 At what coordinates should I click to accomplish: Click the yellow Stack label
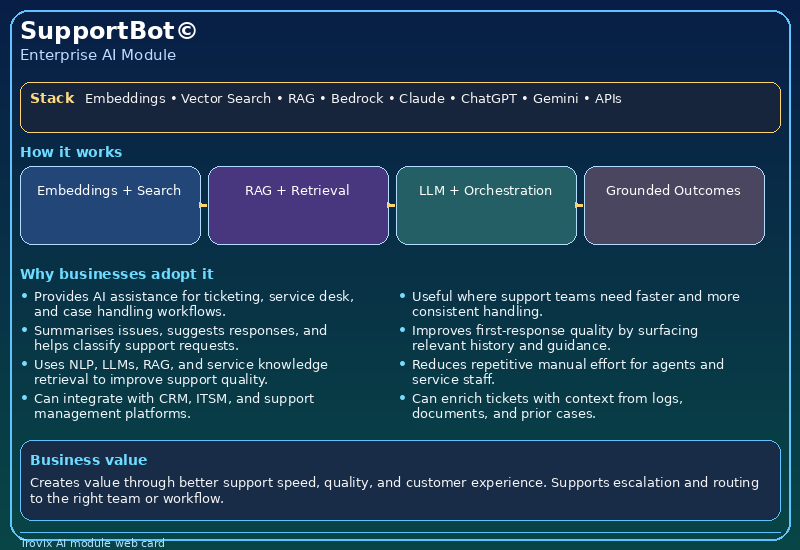[52, 98]
